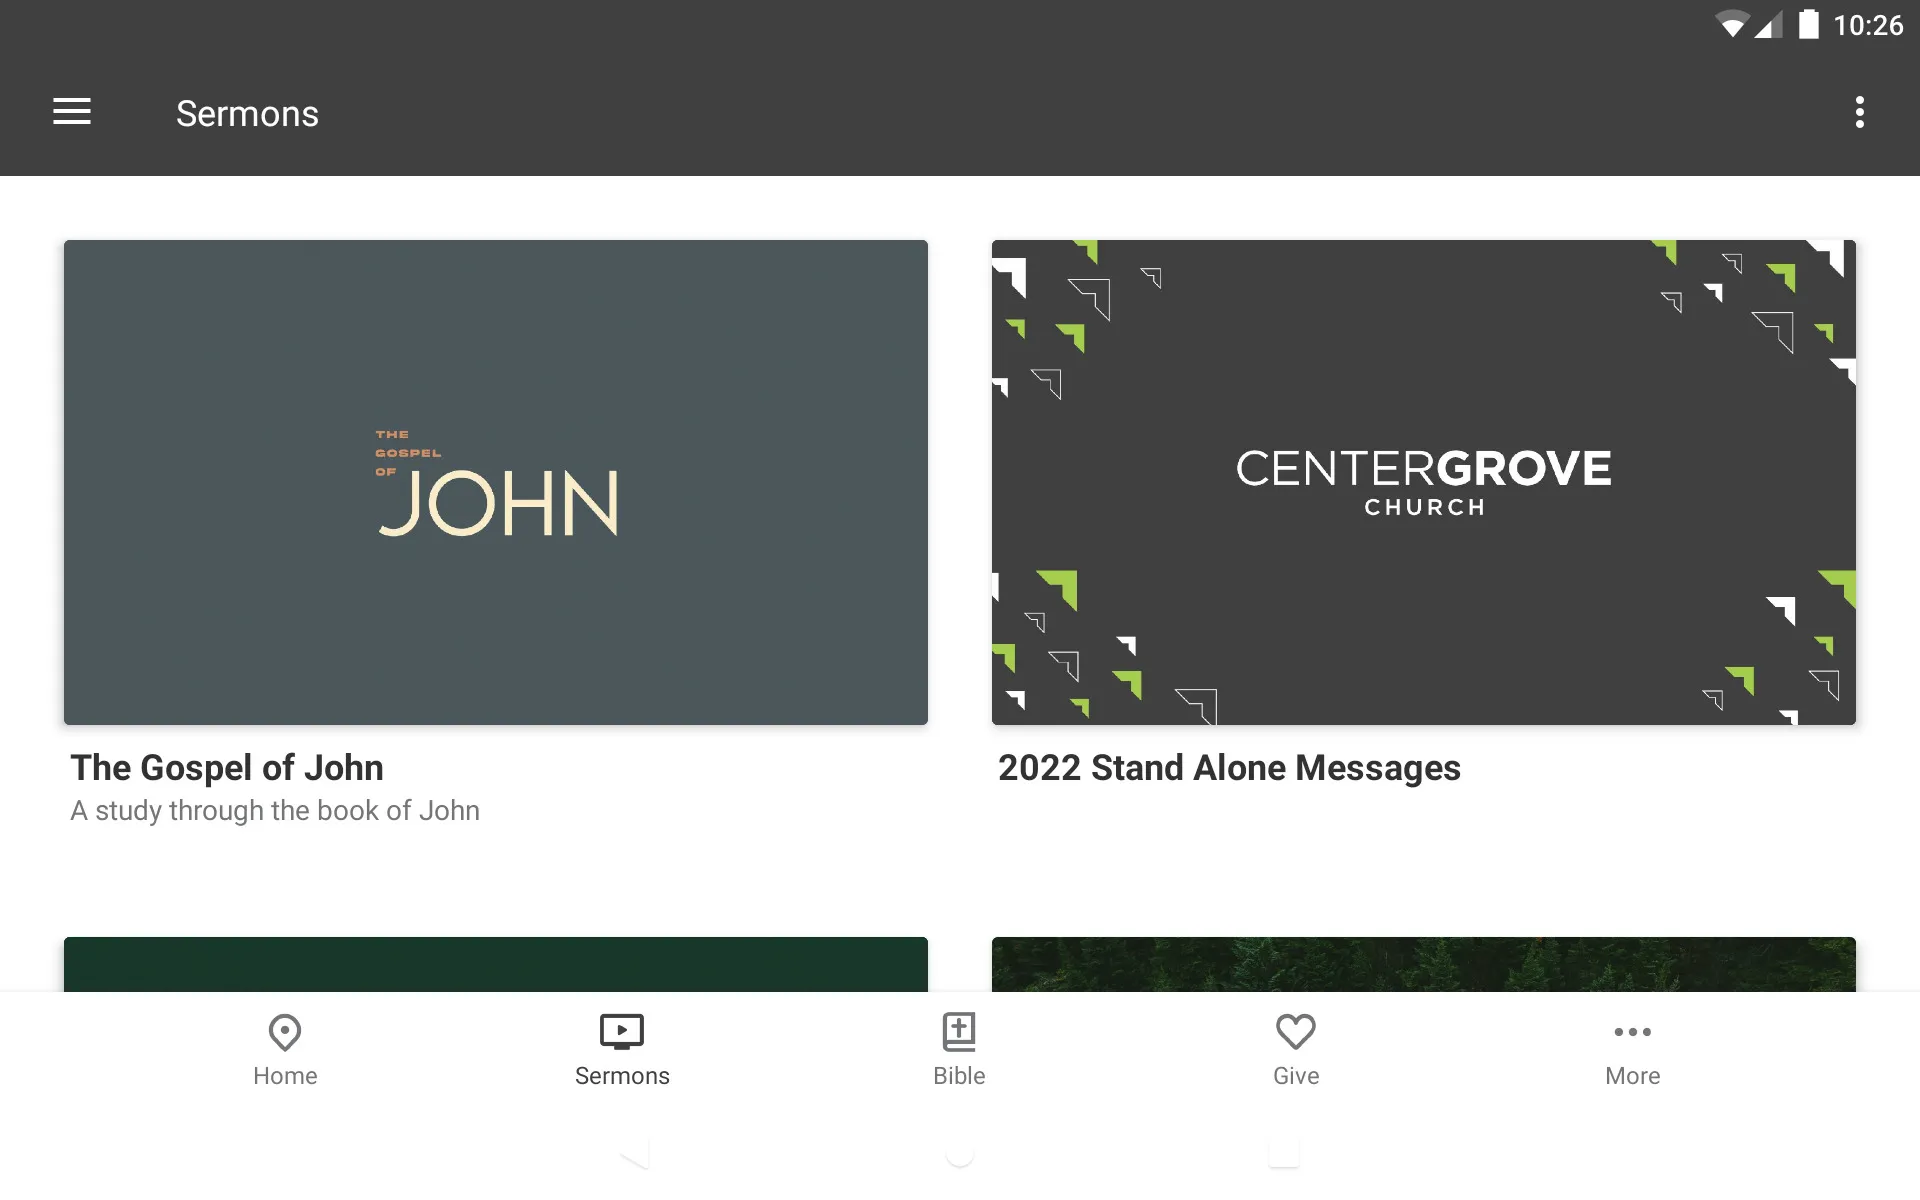The width and height of the screenshot is (1920, 1200).
Task: Toggle the navigation drawer open
Action: pyautogui.click(x=72, y=113)
